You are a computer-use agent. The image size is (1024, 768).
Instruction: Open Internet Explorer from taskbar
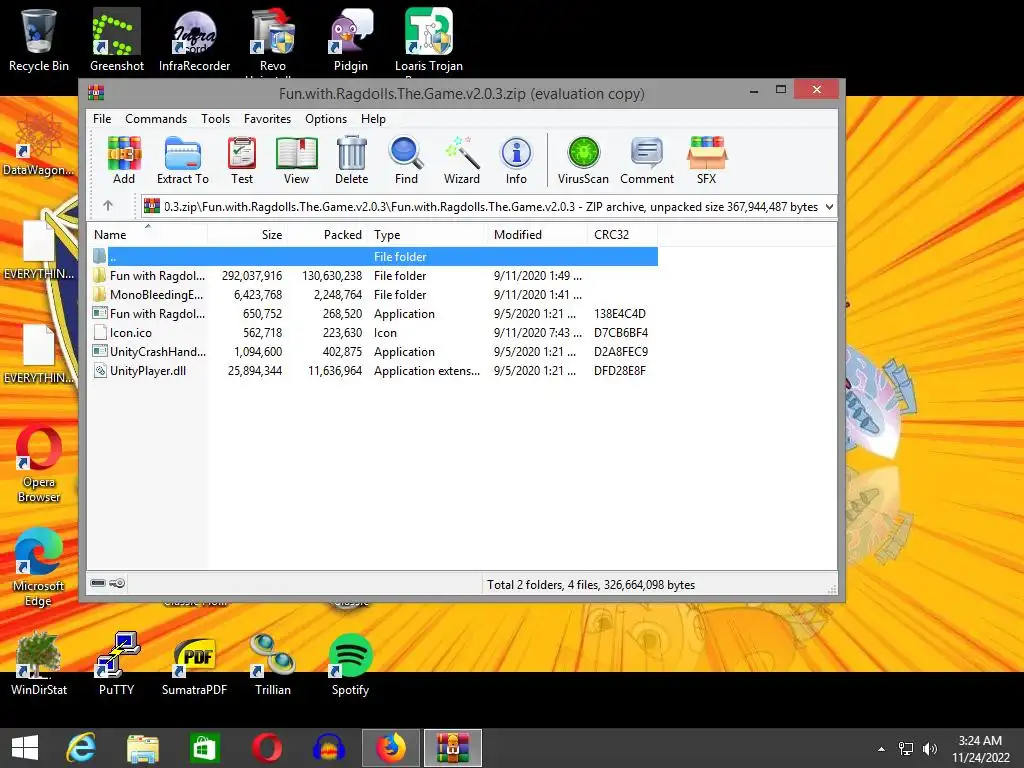81,748
